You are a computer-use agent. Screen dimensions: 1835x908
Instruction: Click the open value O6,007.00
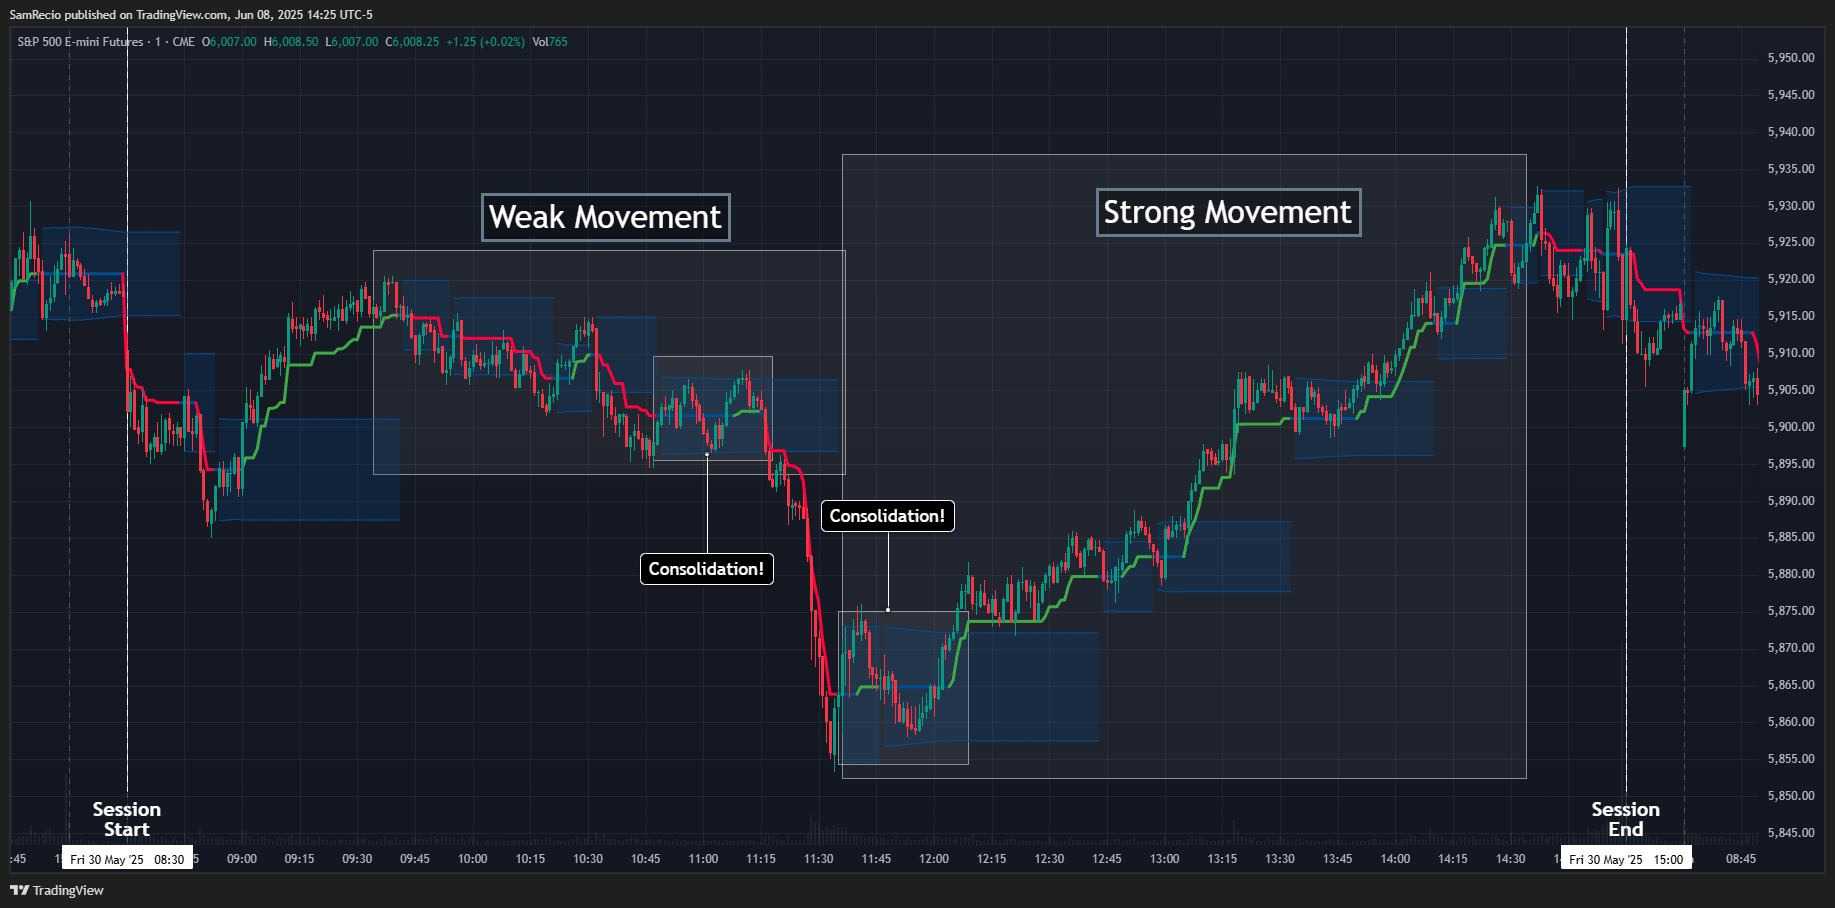pos(229,42)
